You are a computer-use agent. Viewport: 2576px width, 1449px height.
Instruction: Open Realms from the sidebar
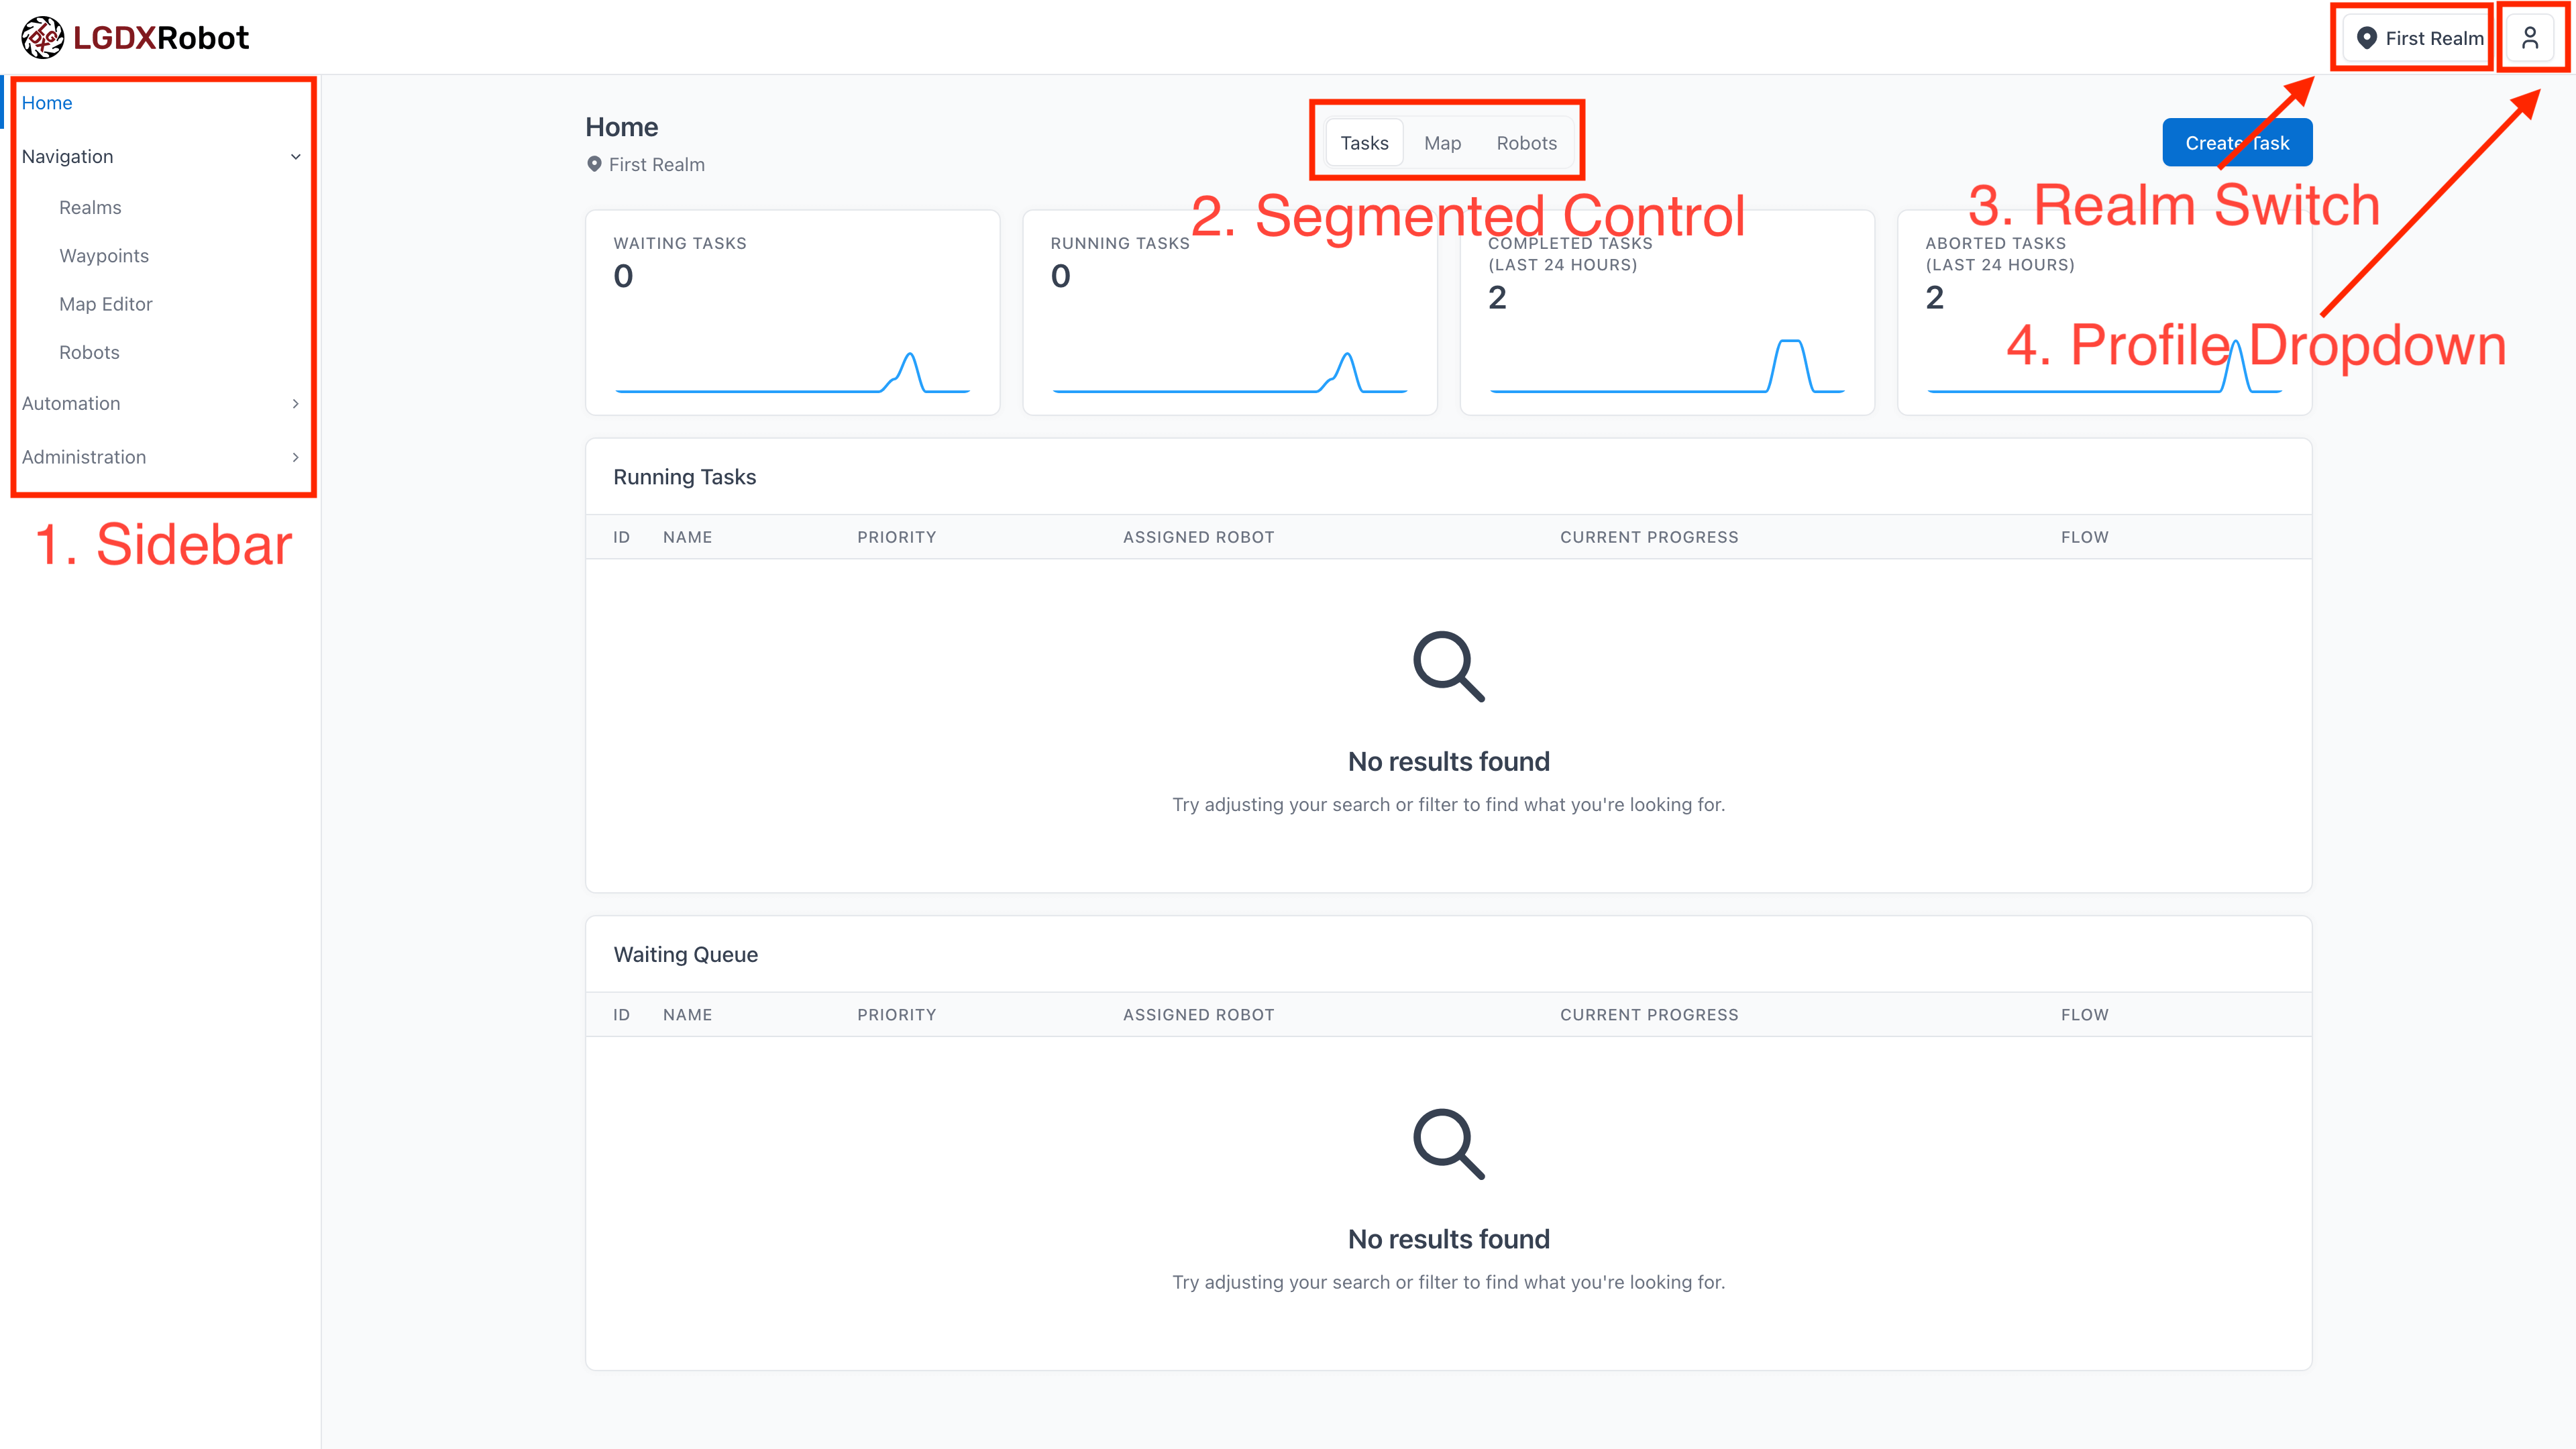90,208
